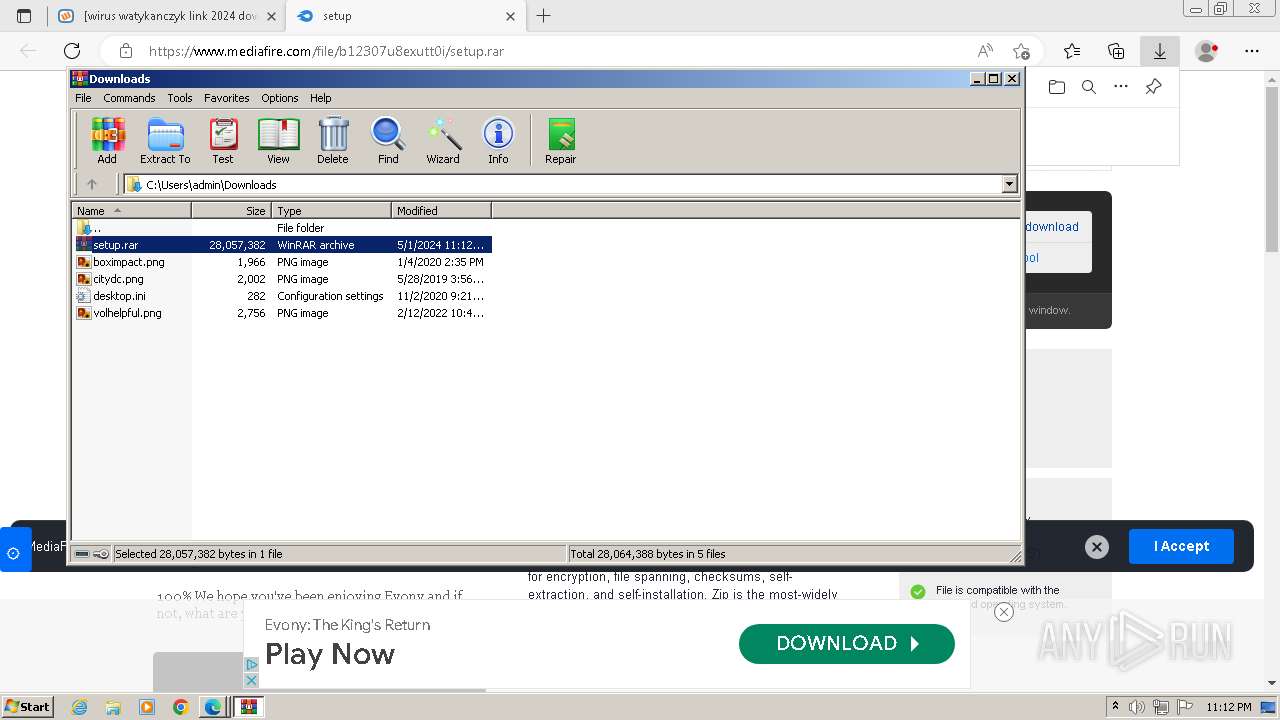Click the View toolbar icon
This screenshot has height=720, width=1280.
tap(278, 140)
